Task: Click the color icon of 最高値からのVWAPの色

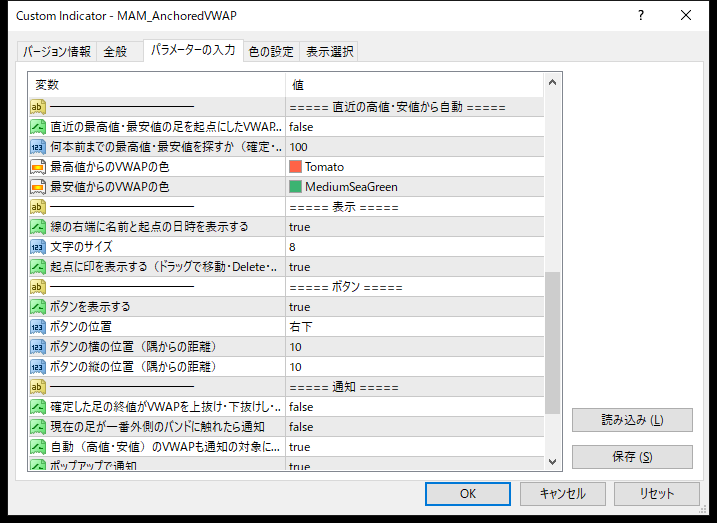Action: point(38,167)
